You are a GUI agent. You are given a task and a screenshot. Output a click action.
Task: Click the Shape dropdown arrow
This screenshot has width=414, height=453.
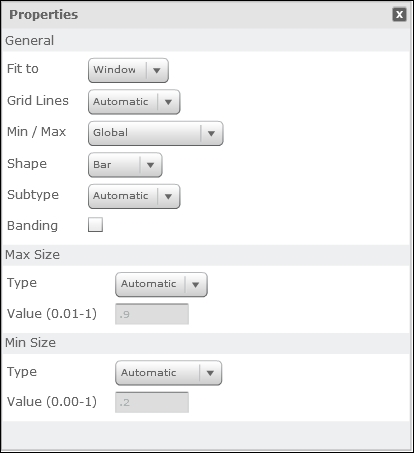[150, 165]
